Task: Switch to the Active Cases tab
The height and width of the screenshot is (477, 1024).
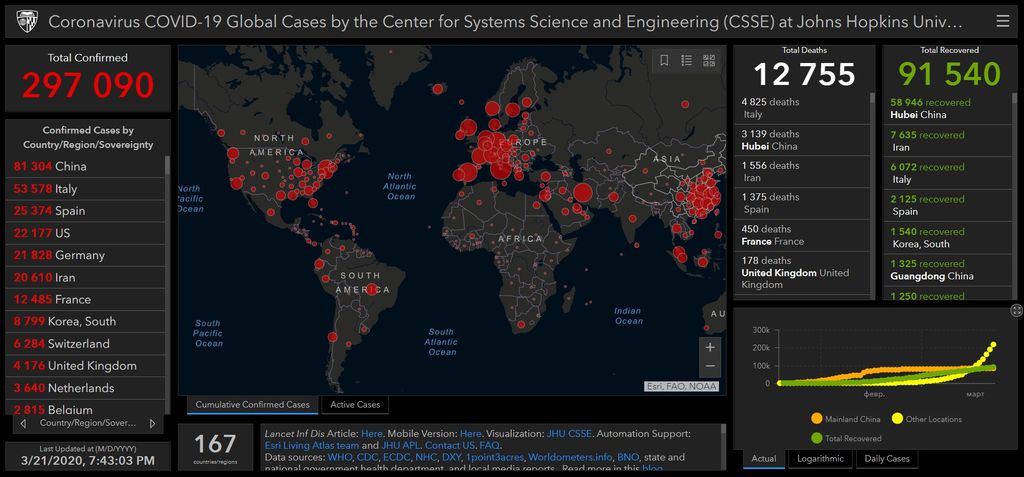Action: (355, 405)
